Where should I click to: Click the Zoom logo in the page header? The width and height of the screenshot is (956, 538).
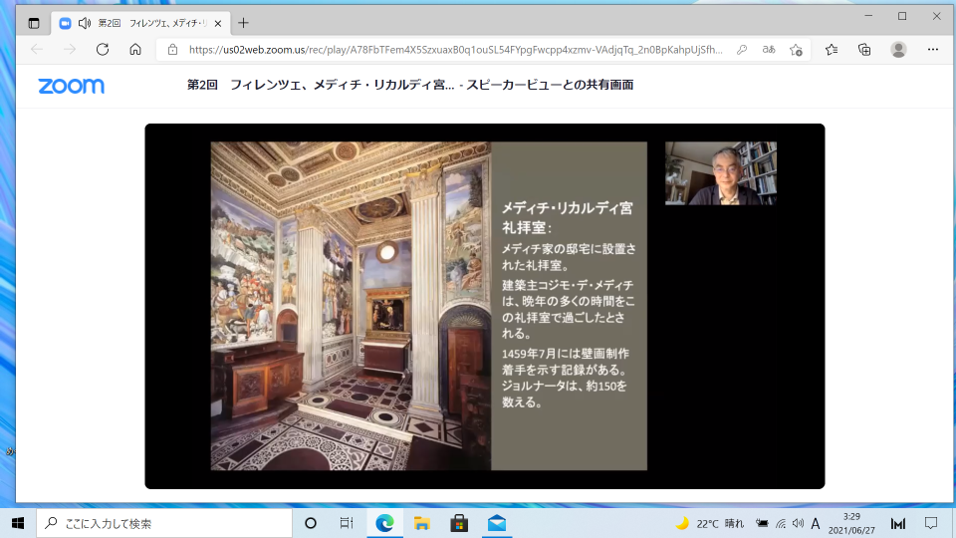point(71,86)
